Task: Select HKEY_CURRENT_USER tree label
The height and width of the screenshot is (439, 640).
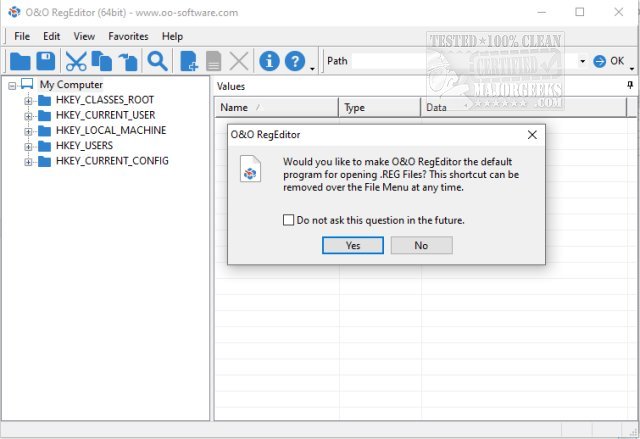Action: click(105, 115)
